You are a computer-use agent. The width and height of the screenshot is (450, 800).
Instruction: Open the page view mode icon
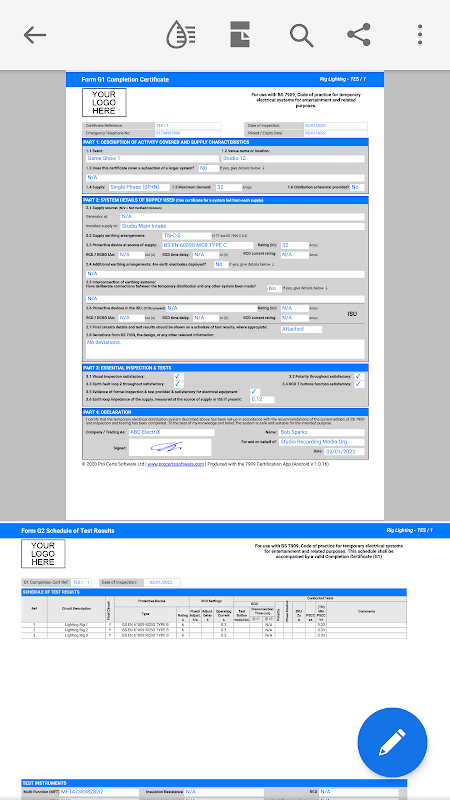click(x=240, y=35)
